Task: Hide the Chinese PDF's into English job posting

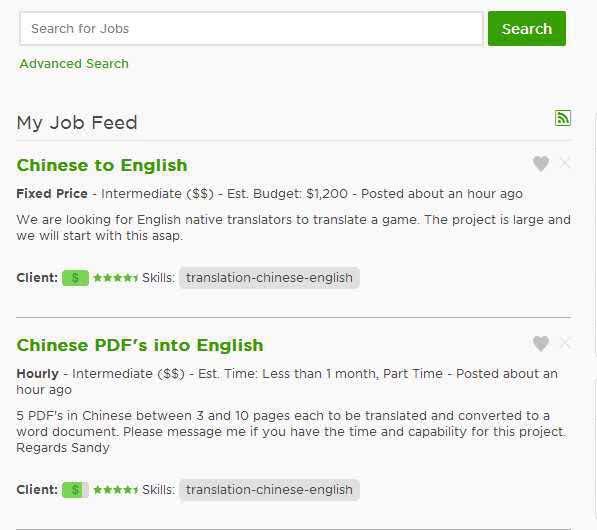Action: (x=565, y=343)
